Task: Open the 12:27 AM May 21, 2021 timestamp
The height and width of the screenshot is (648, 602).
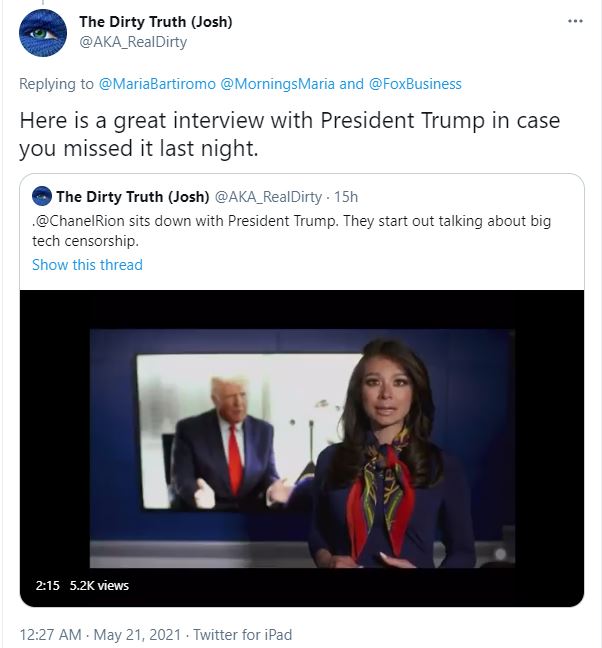Action: tap(100, 634)
